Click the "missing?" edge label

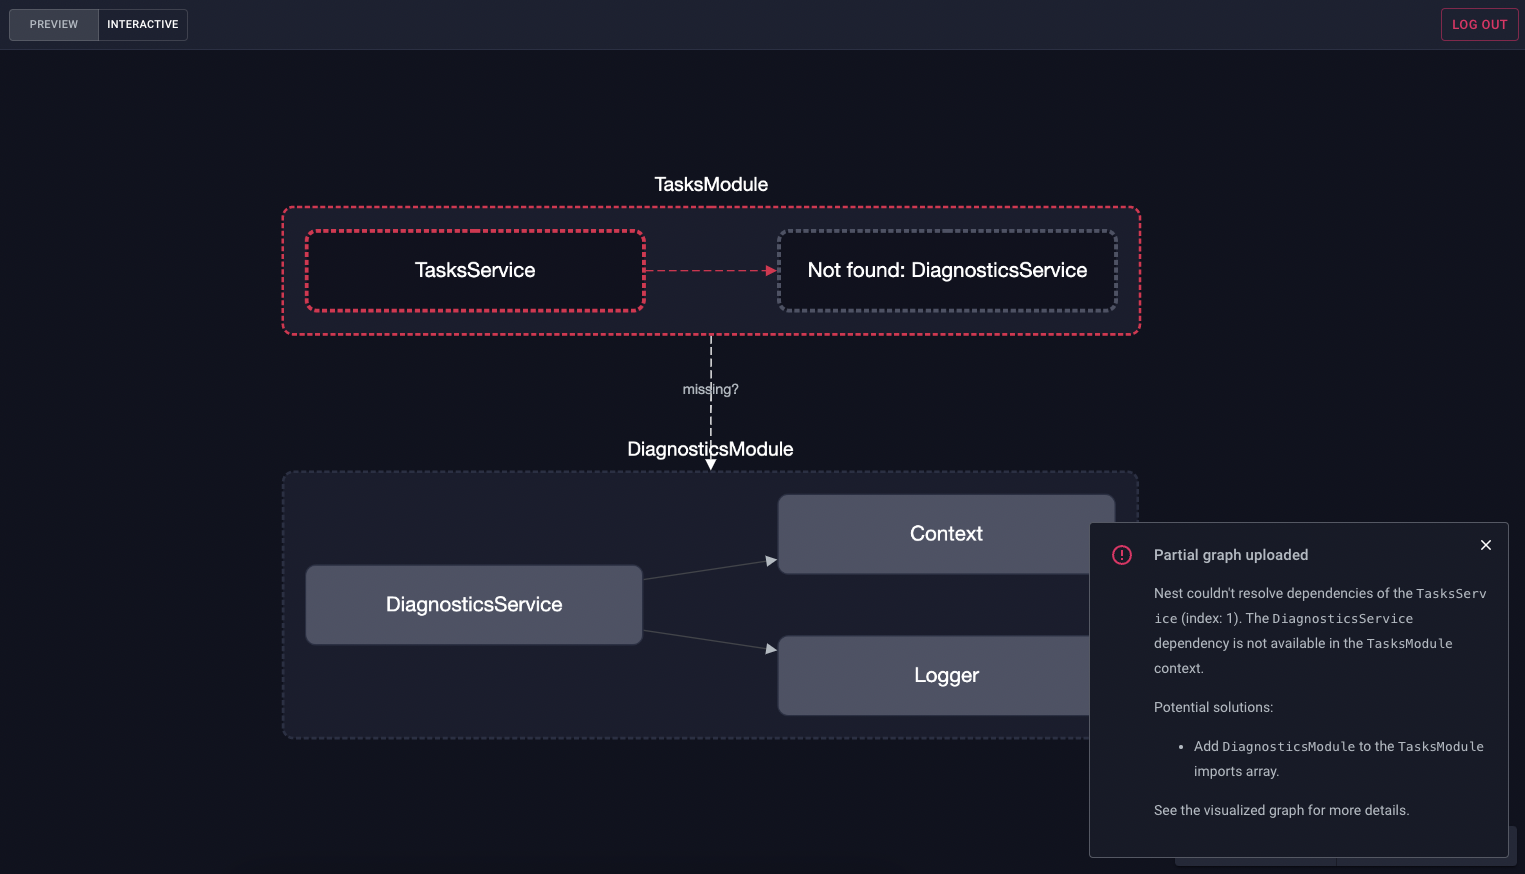click(x=711, y=389)
